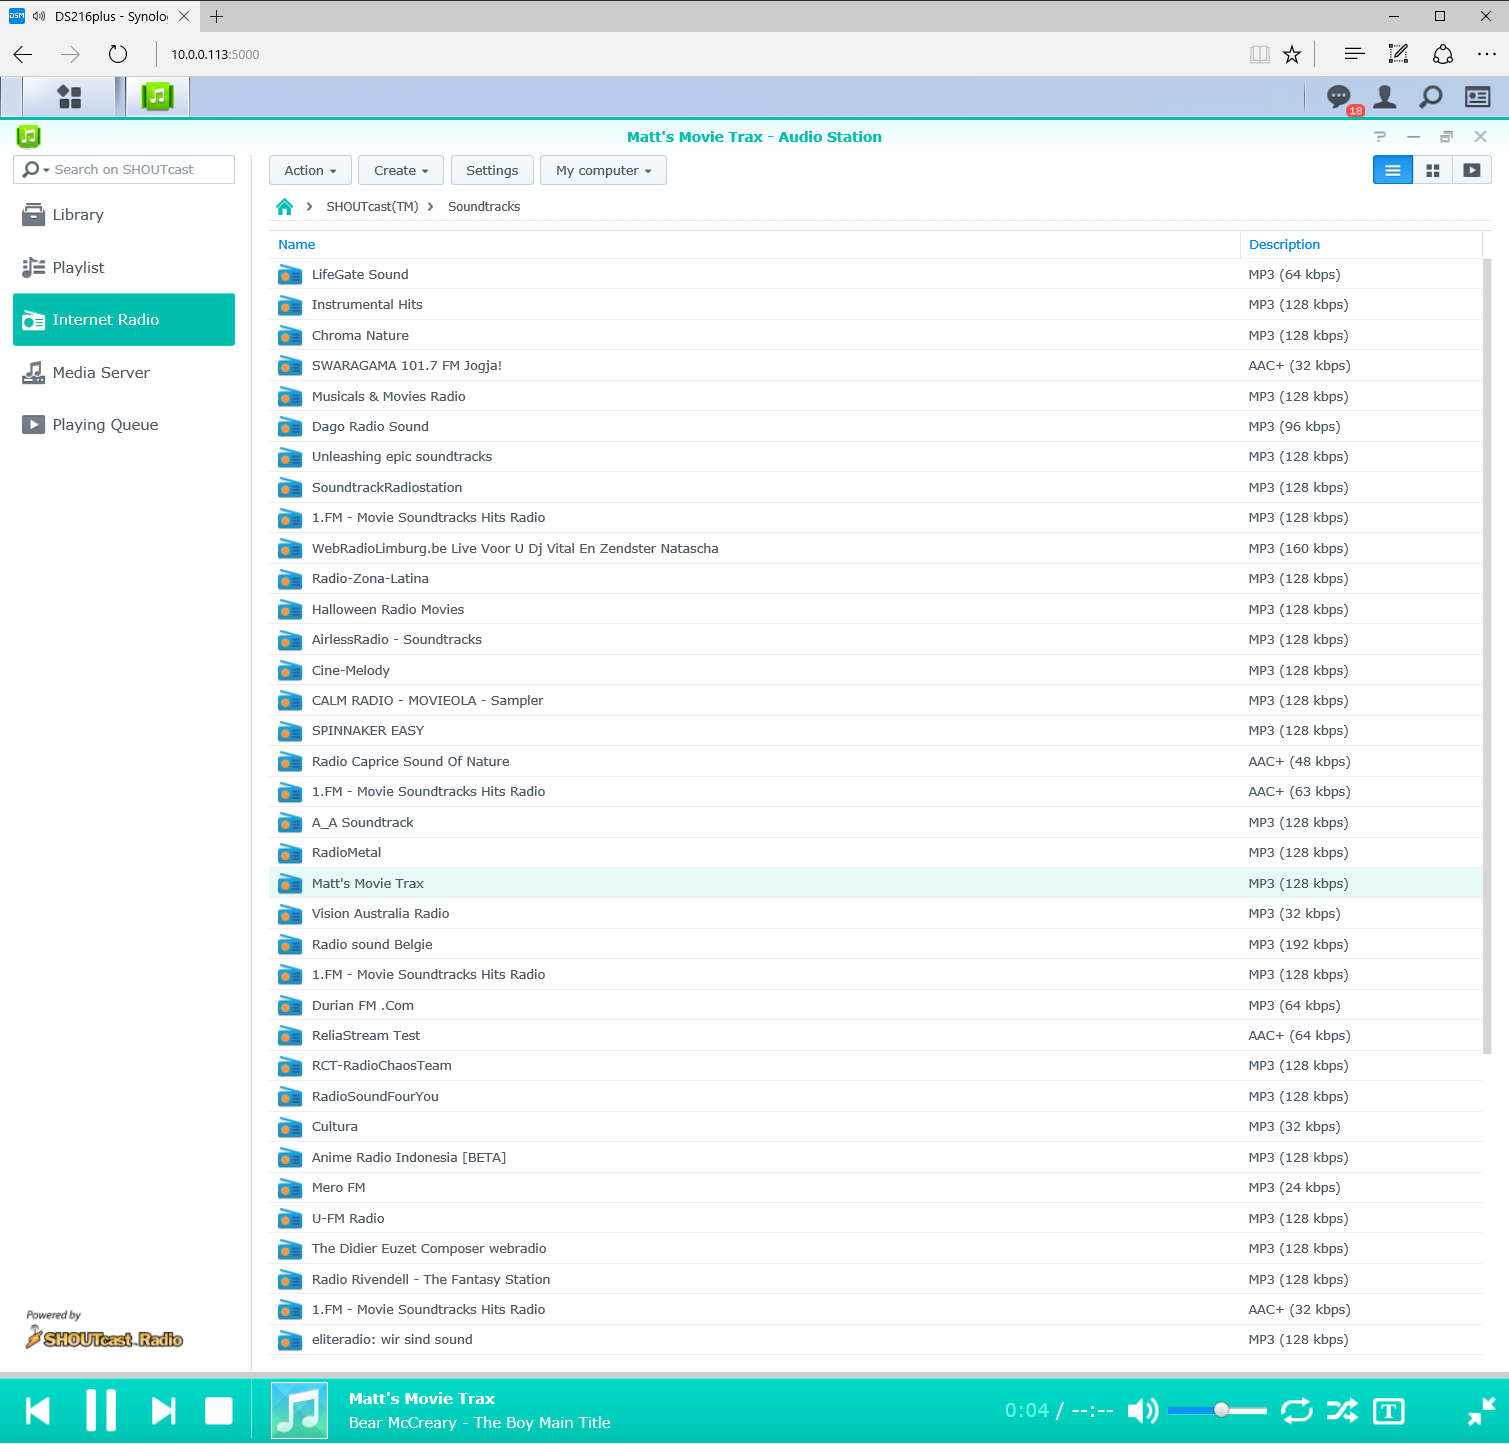Click the album art thumbnail in player
The image size is (1509, 1444).
(299, 1411)
